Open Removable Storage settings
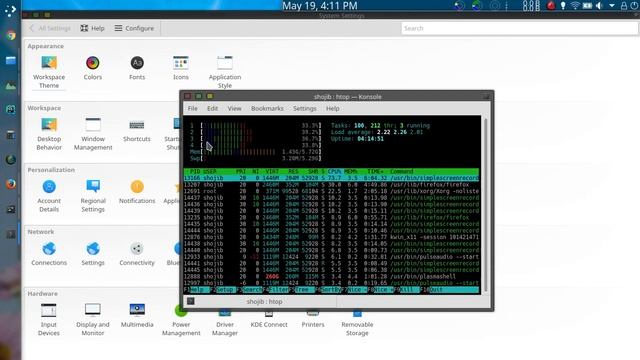 [x=357, y=324]
